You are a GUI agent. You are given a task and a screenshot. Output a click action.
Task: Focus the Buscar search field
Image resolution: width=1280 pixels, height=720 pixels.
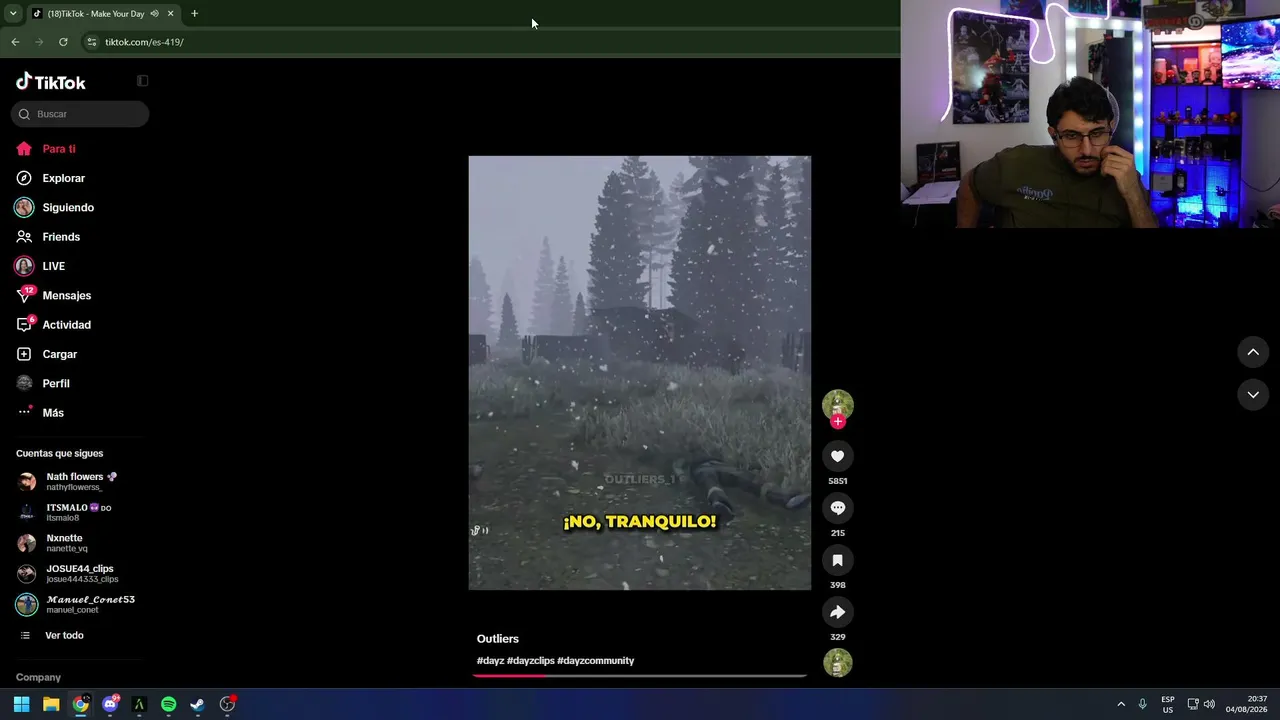point(80,114)
